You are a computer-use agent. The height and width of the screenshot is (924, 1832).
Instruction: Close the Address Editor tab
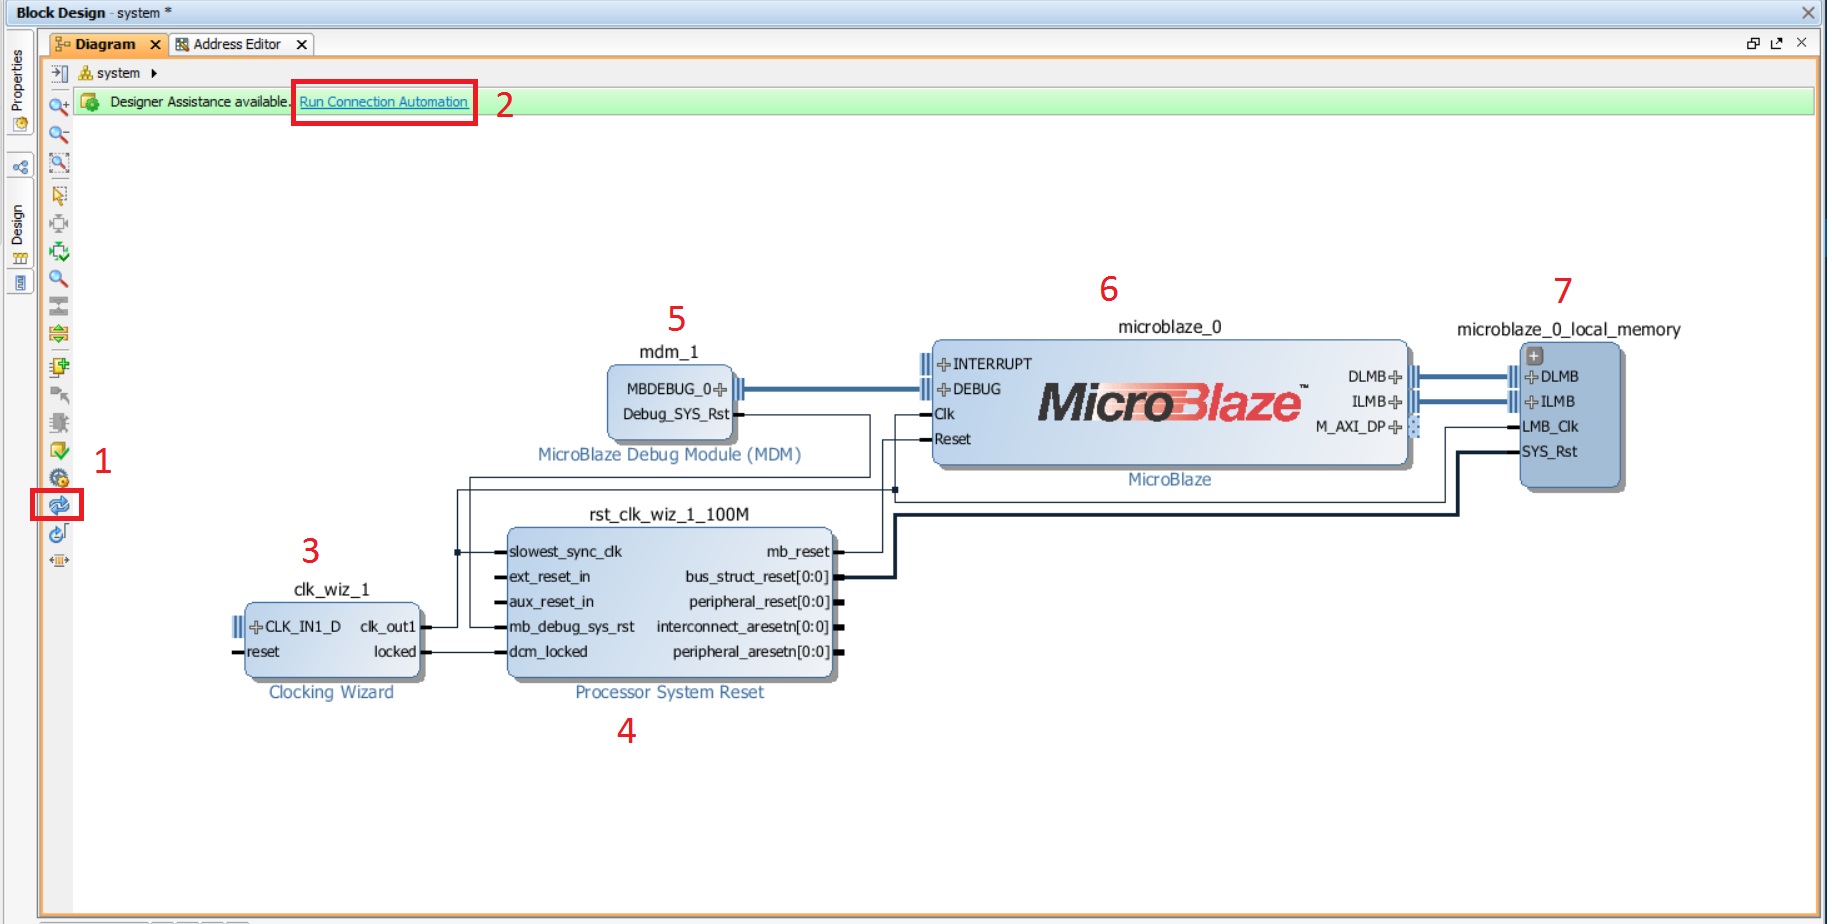301,44
